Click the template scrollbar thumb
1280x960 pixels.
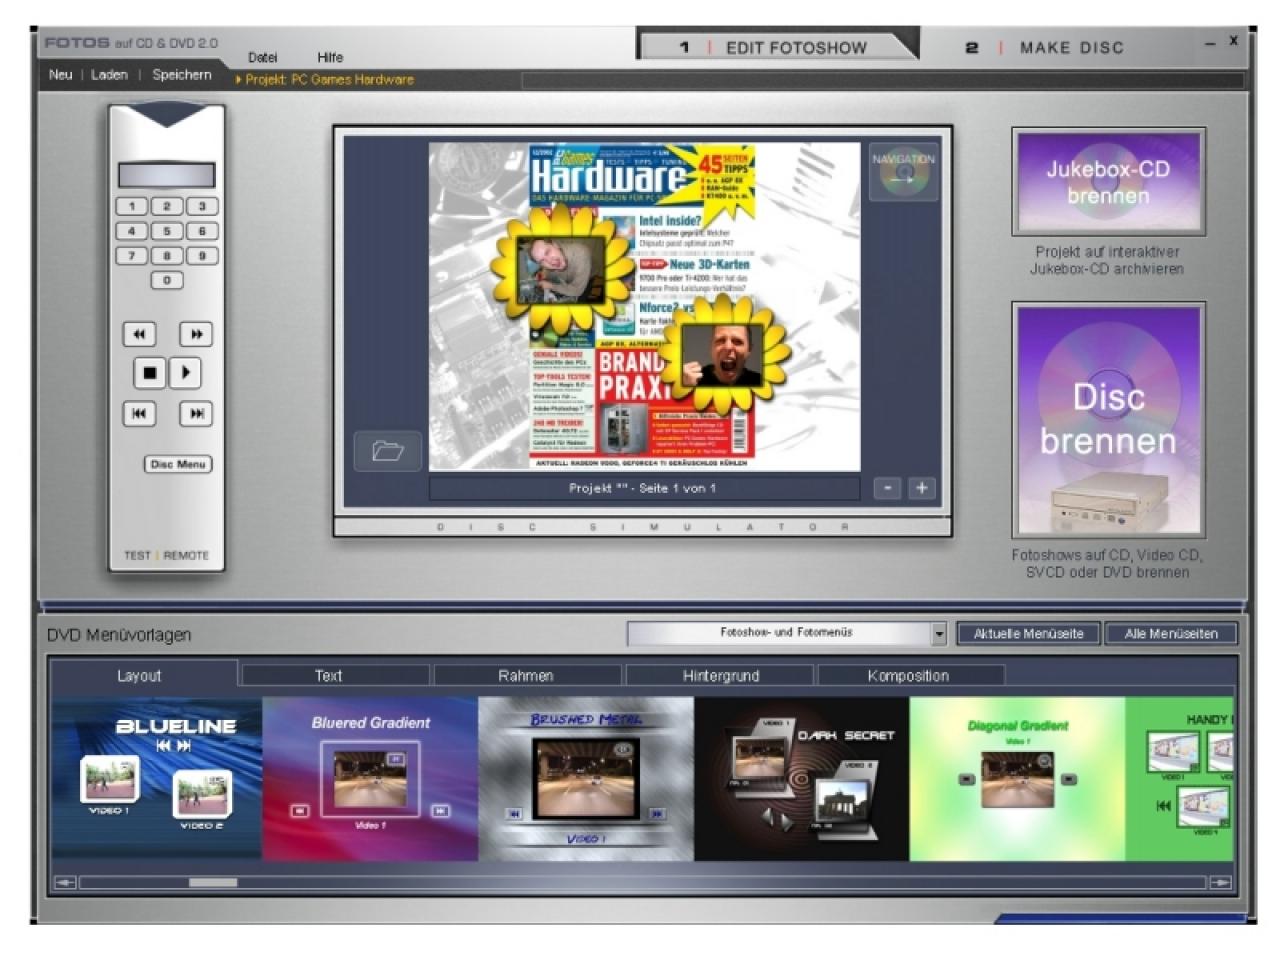tap(213, 883)
